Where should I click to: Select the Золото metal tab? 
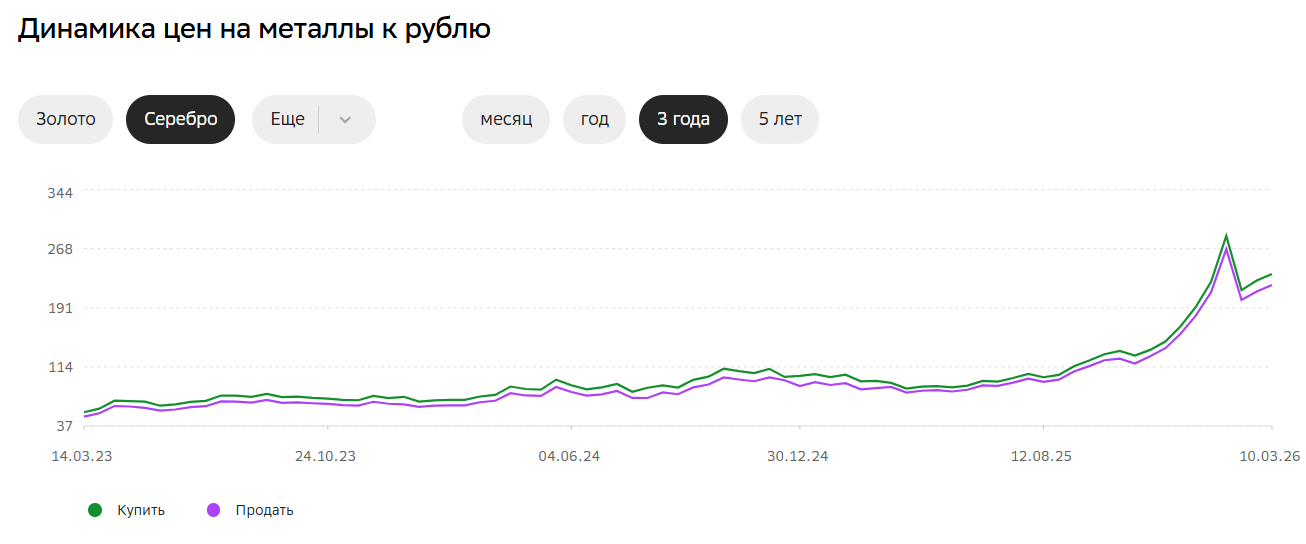[66, 119]
